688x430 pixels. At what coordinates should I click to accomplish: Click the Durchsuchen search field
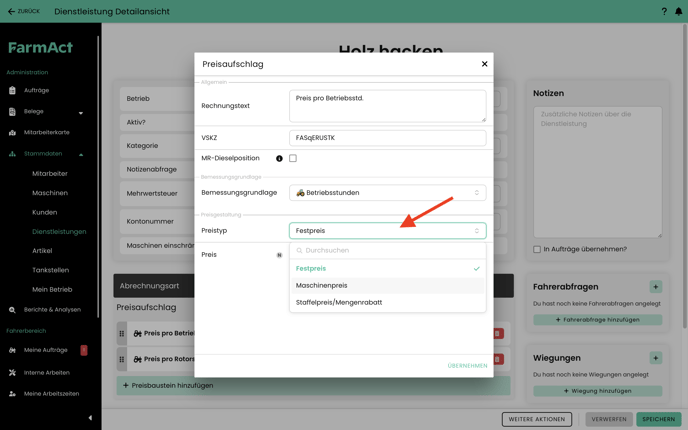(x=387, y=251)
